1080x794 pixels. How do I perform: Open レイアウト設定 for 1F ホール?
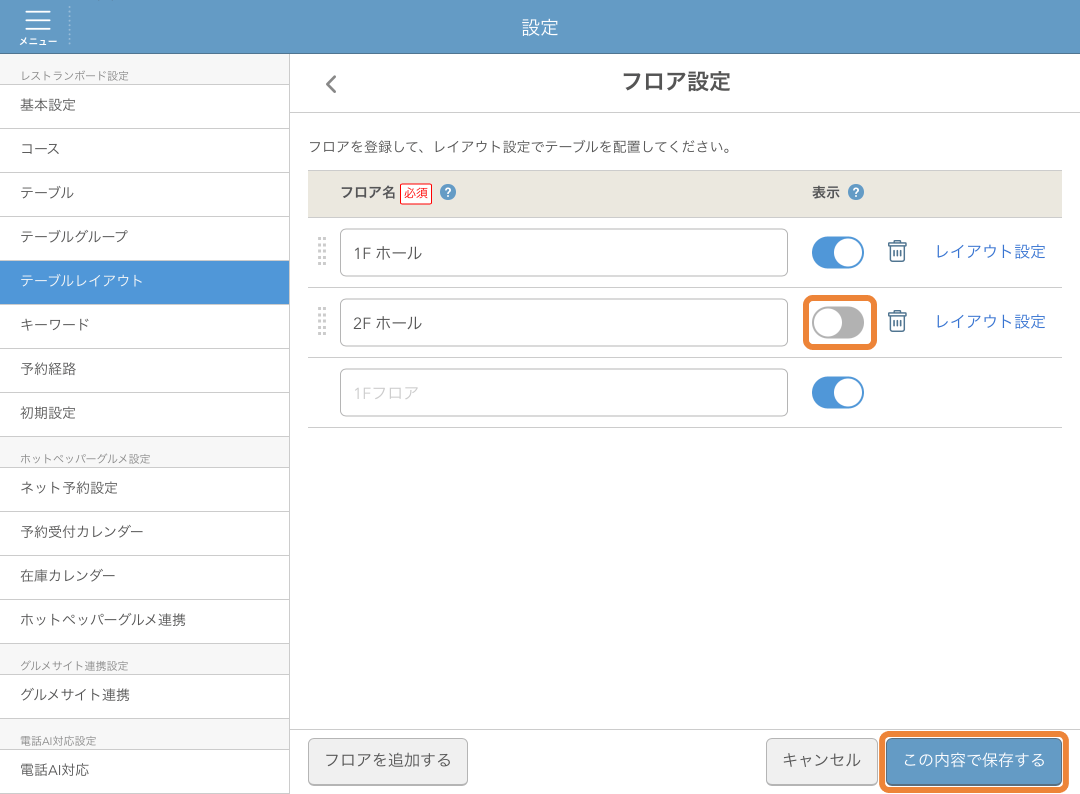(x=990, y=252)
